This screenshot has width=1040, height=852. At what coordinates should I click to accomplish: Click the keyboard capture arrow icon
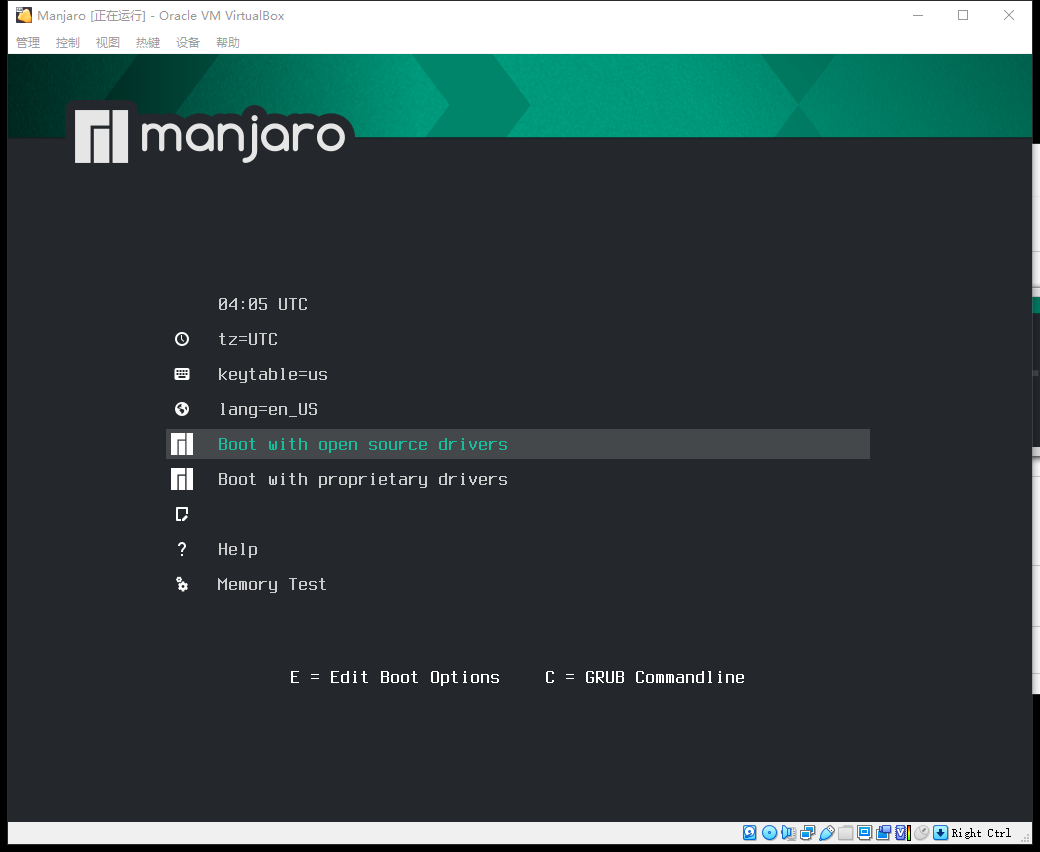tap(941, 833)
